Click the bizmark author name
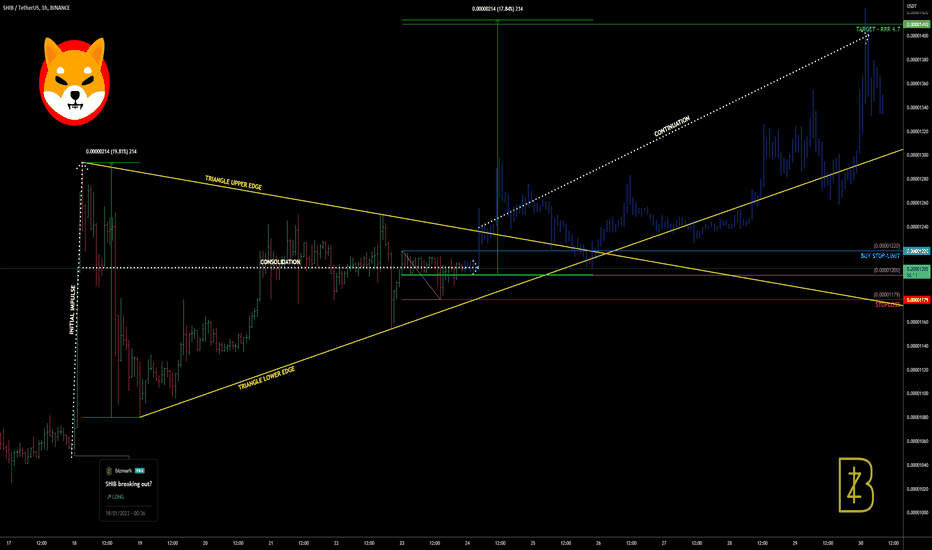 click(123, 471)
